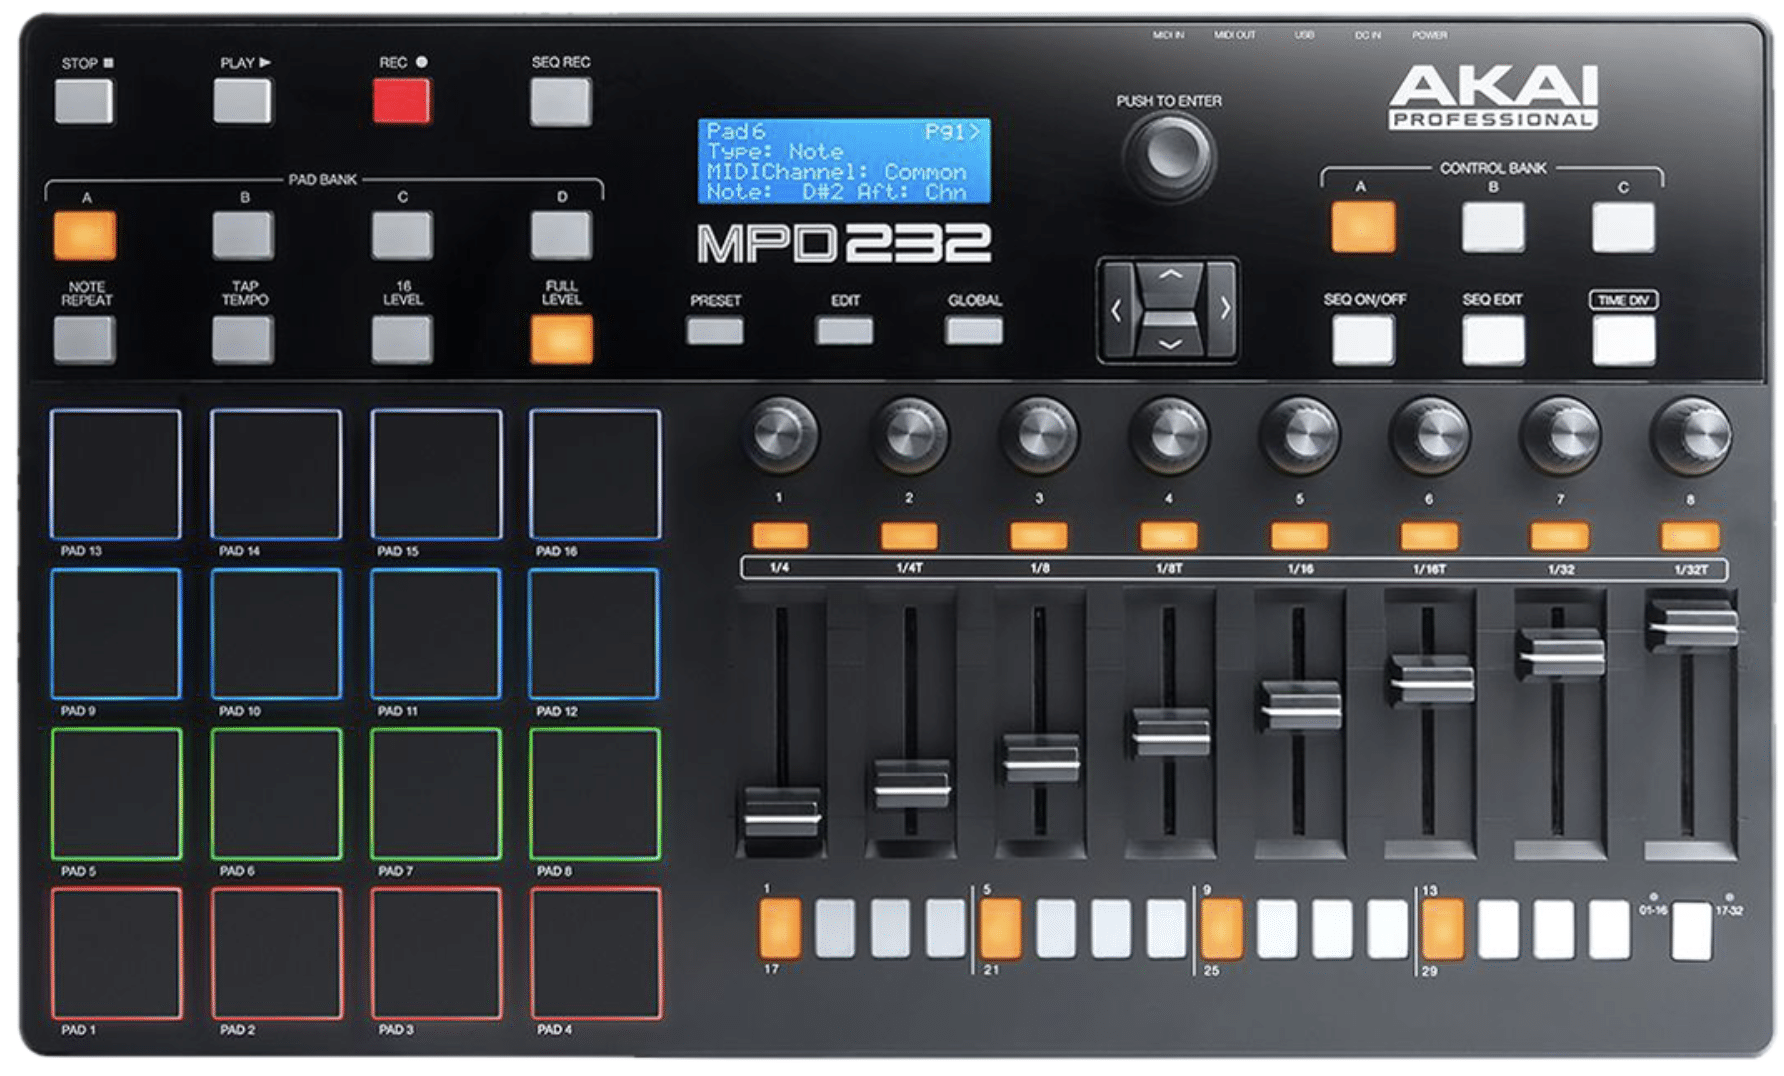This screenshot has width=1784, height=1076.
Task: Toggle the NOTE REPEAT button
Action: [x=85, y=339]
